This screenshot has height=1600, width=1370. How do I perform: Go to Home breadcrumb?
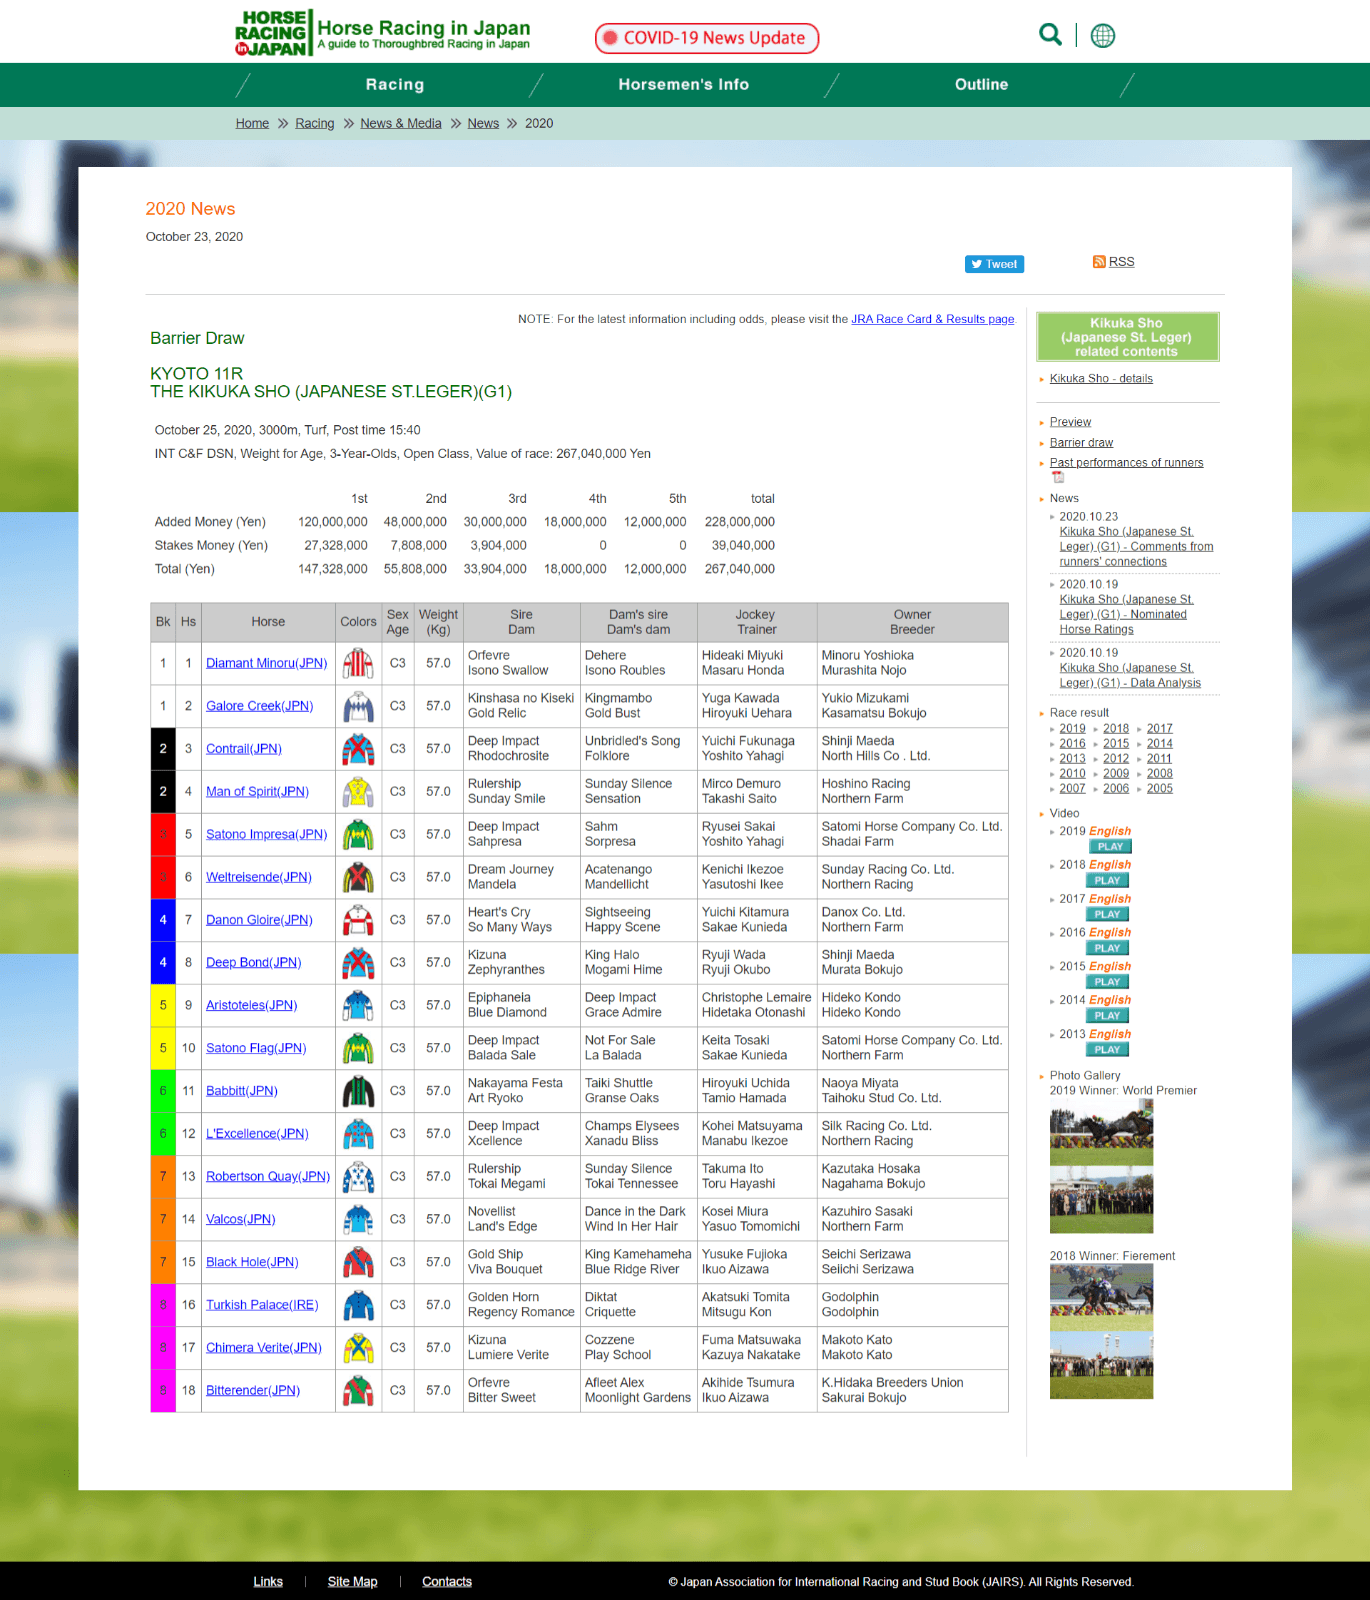[252, 123]
